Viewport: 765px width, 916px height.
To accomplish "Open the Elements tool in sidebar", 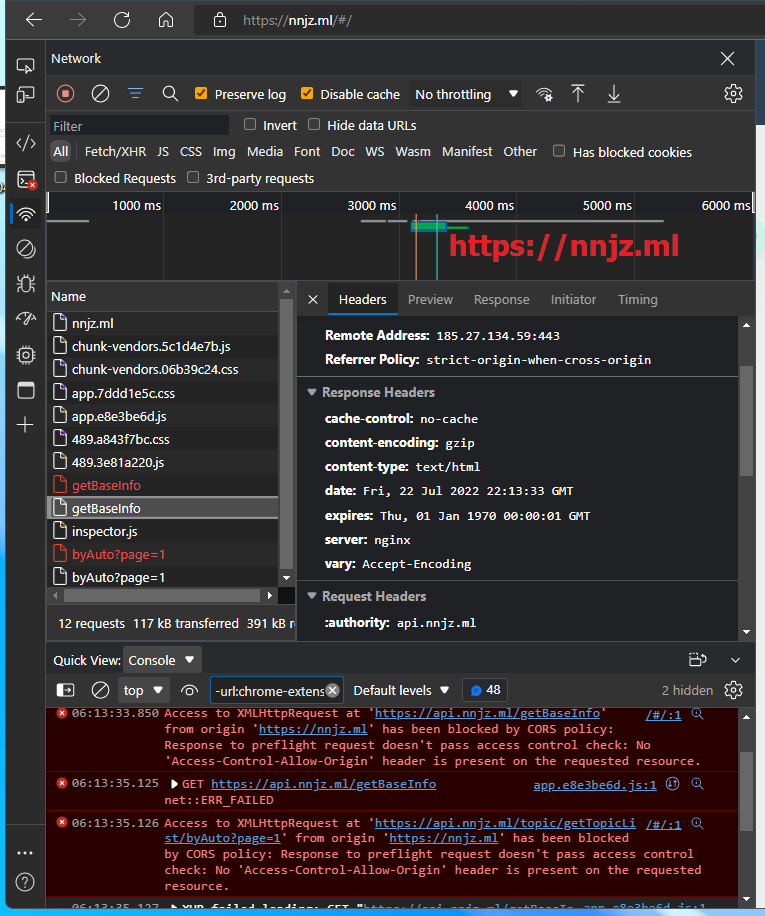I will pos(26,143).
